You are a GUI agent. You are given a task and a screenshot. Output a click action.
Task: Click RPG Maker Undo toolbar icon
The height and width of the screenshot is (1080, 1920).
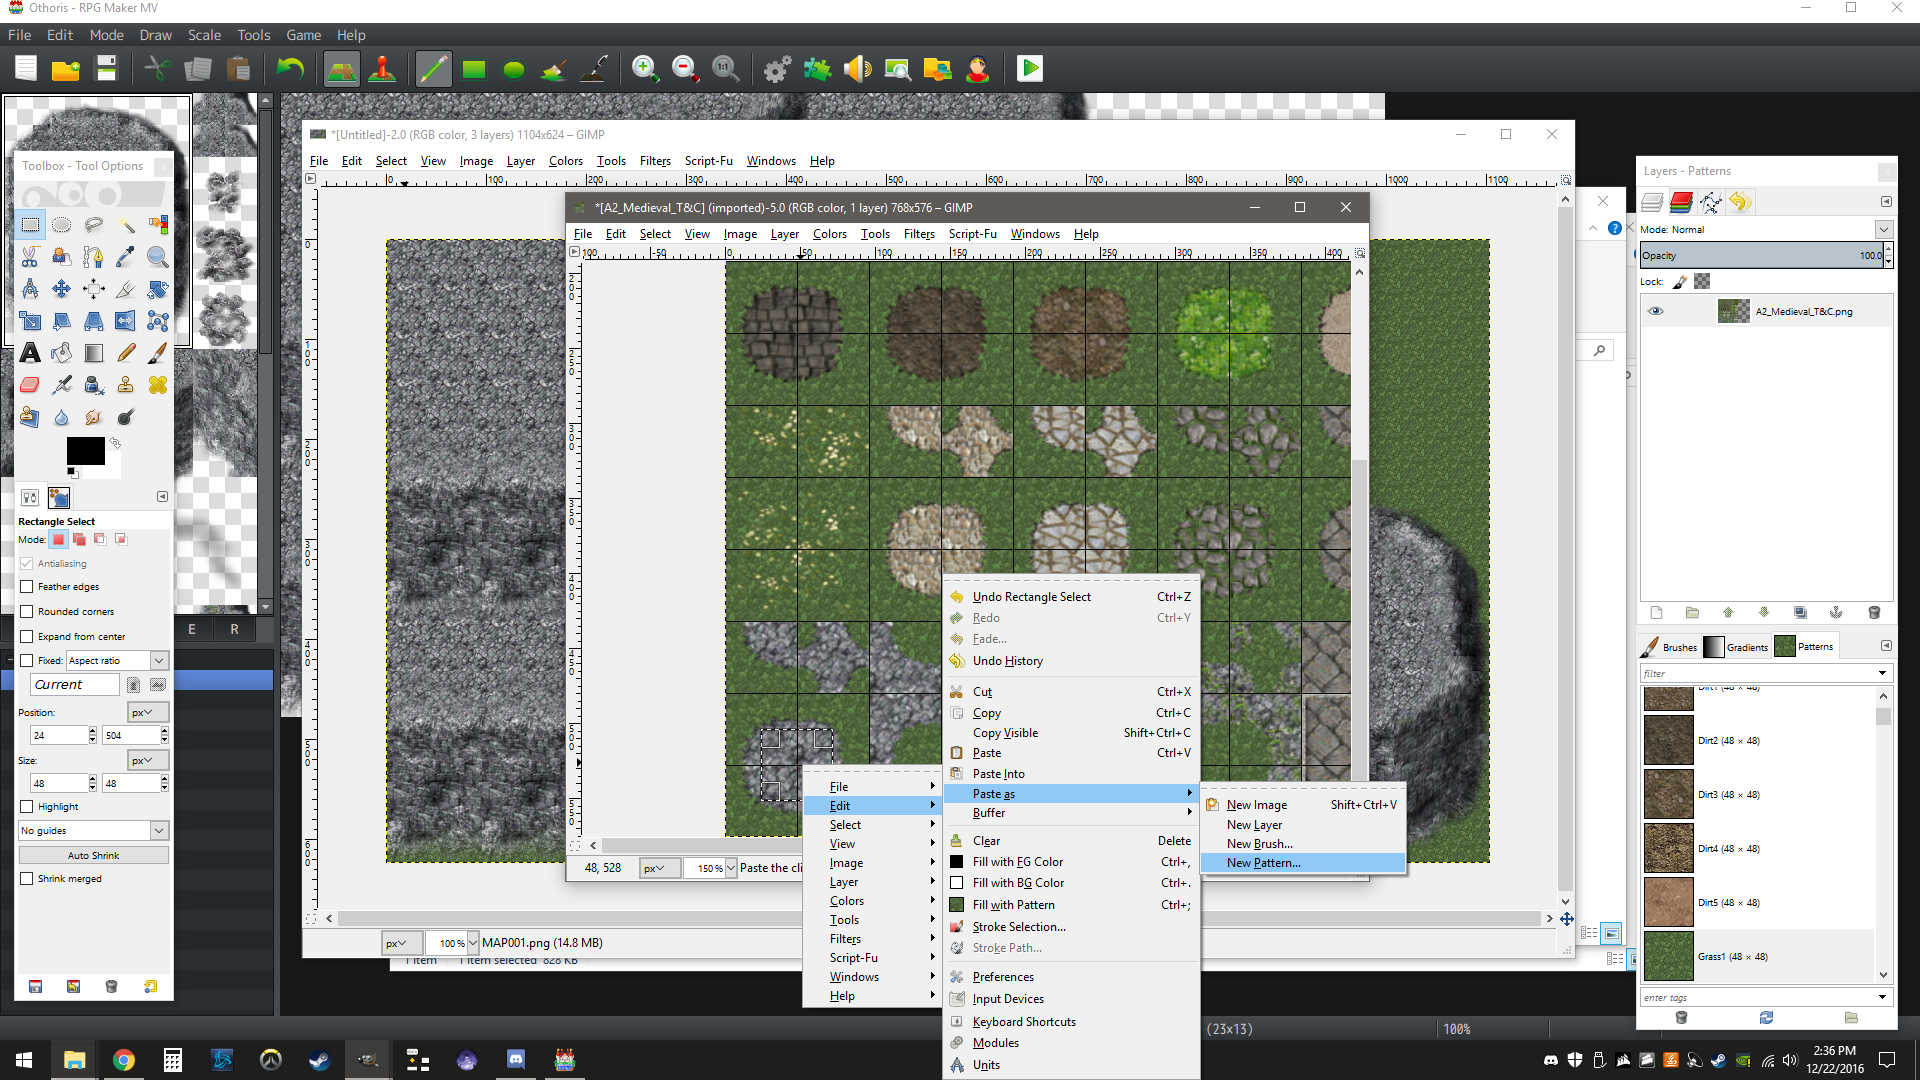[x=290, y=69]
